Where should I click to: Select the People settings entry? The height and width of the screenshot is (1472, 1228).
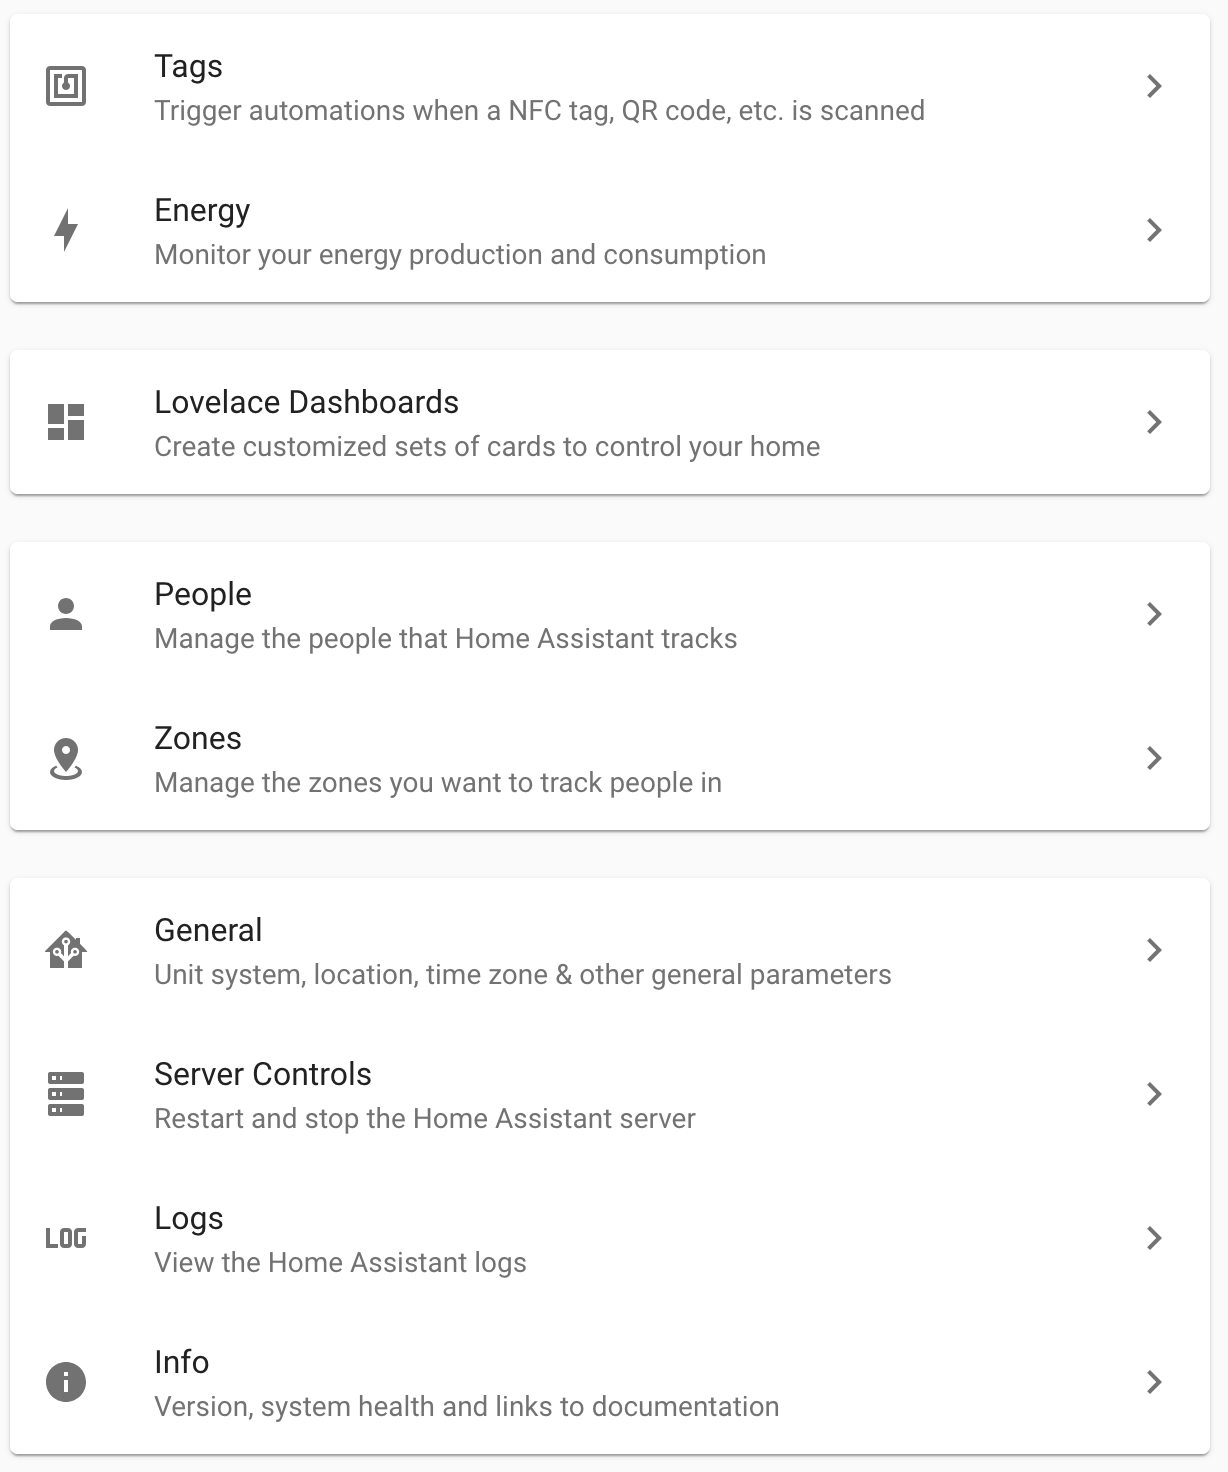(610, 614)
